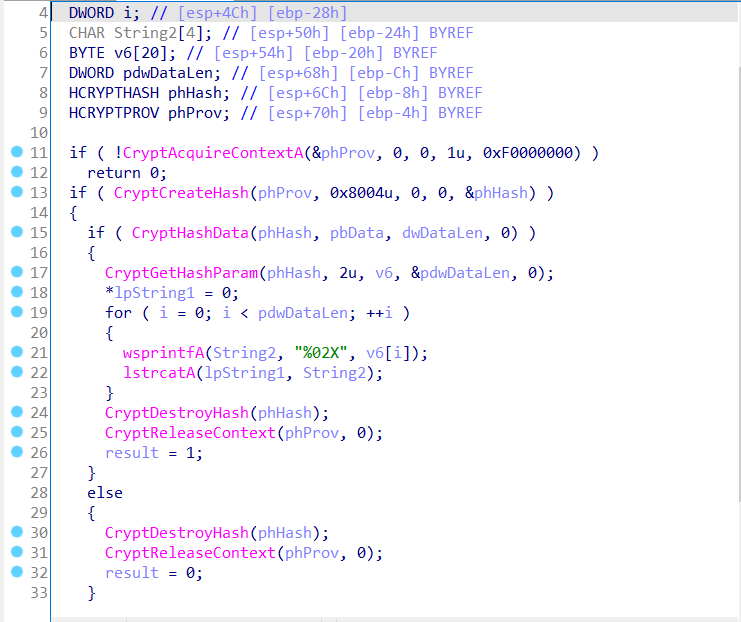Viewport: 741px width, 622px height.
Task: Toggle breakpoint dot on line 11
Action: point(16,152)
